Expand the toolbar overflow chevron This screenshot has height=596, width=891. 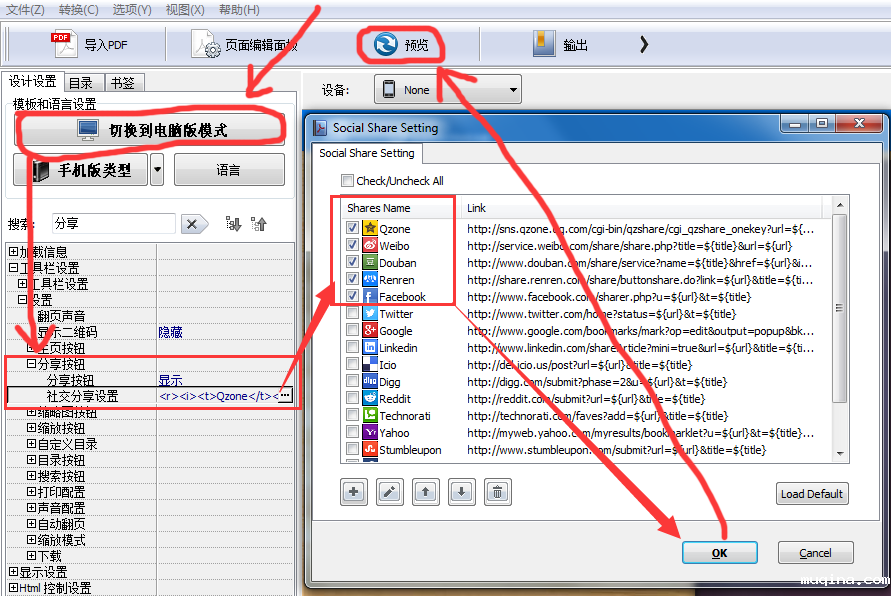644,44
